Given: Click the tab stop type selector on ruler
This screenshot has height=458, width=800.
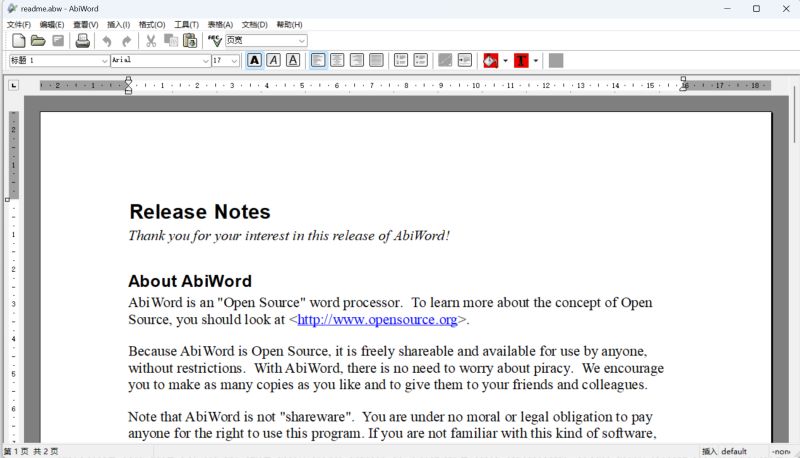Looking at the screenshot, I should (x=14, y=85).
